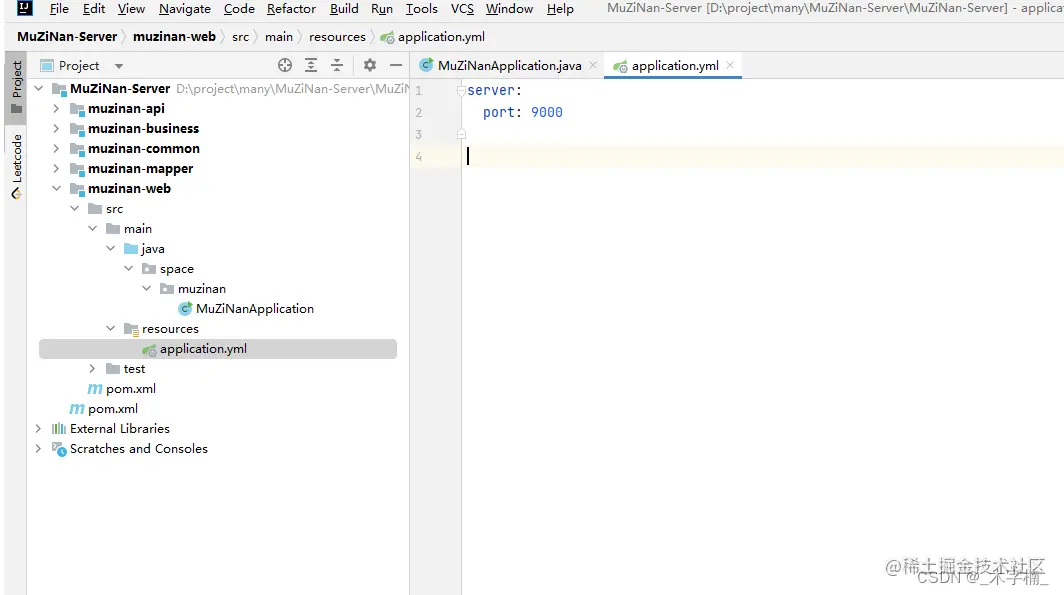Open the File menu
This screenshot has width=1064, height=595.
point(59,9)
